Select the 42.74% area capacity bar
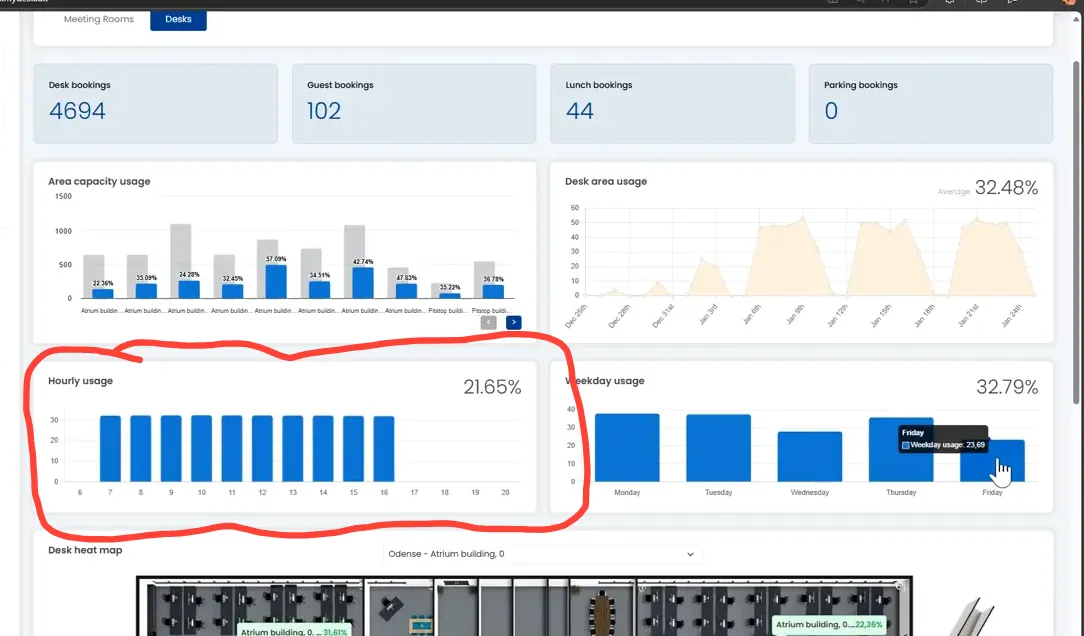The height and width of the screenshot is (636, 1084). coord(363,283)
